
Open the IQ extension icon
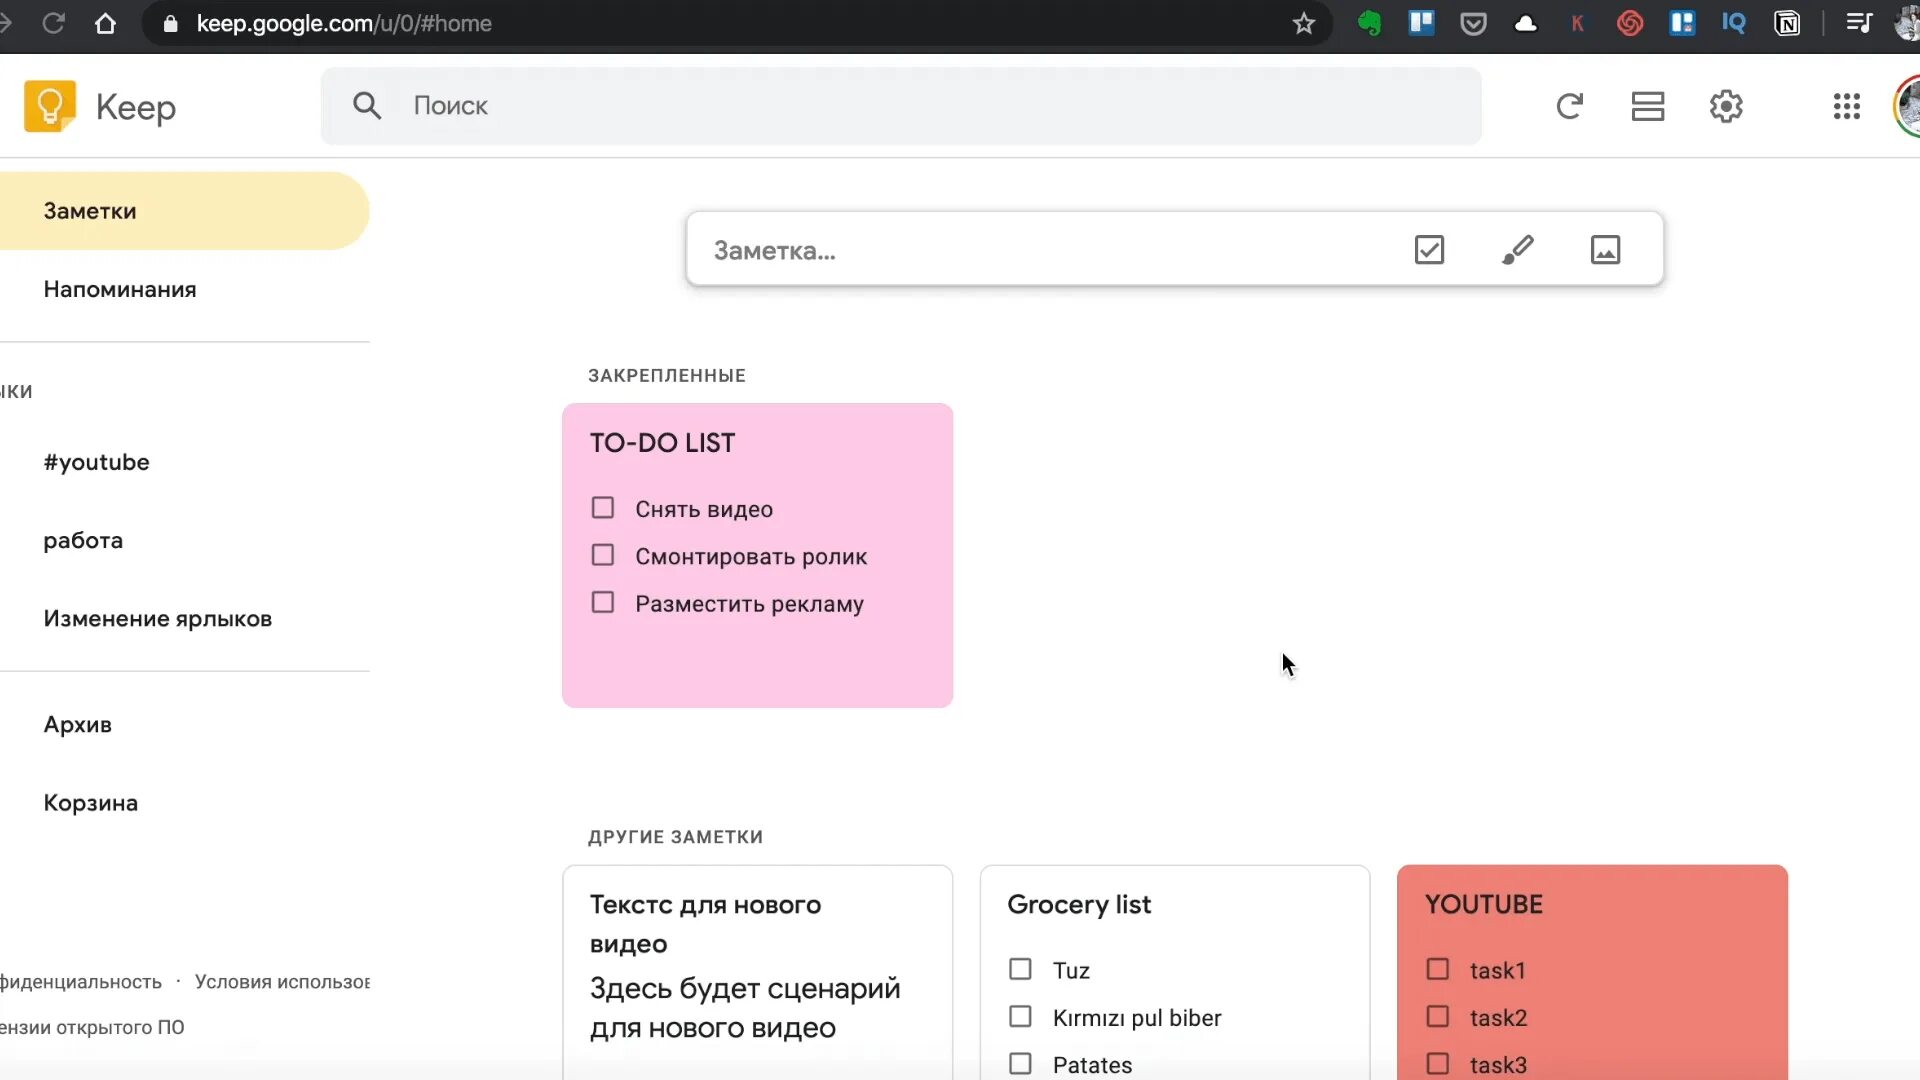coord(1734,23)
